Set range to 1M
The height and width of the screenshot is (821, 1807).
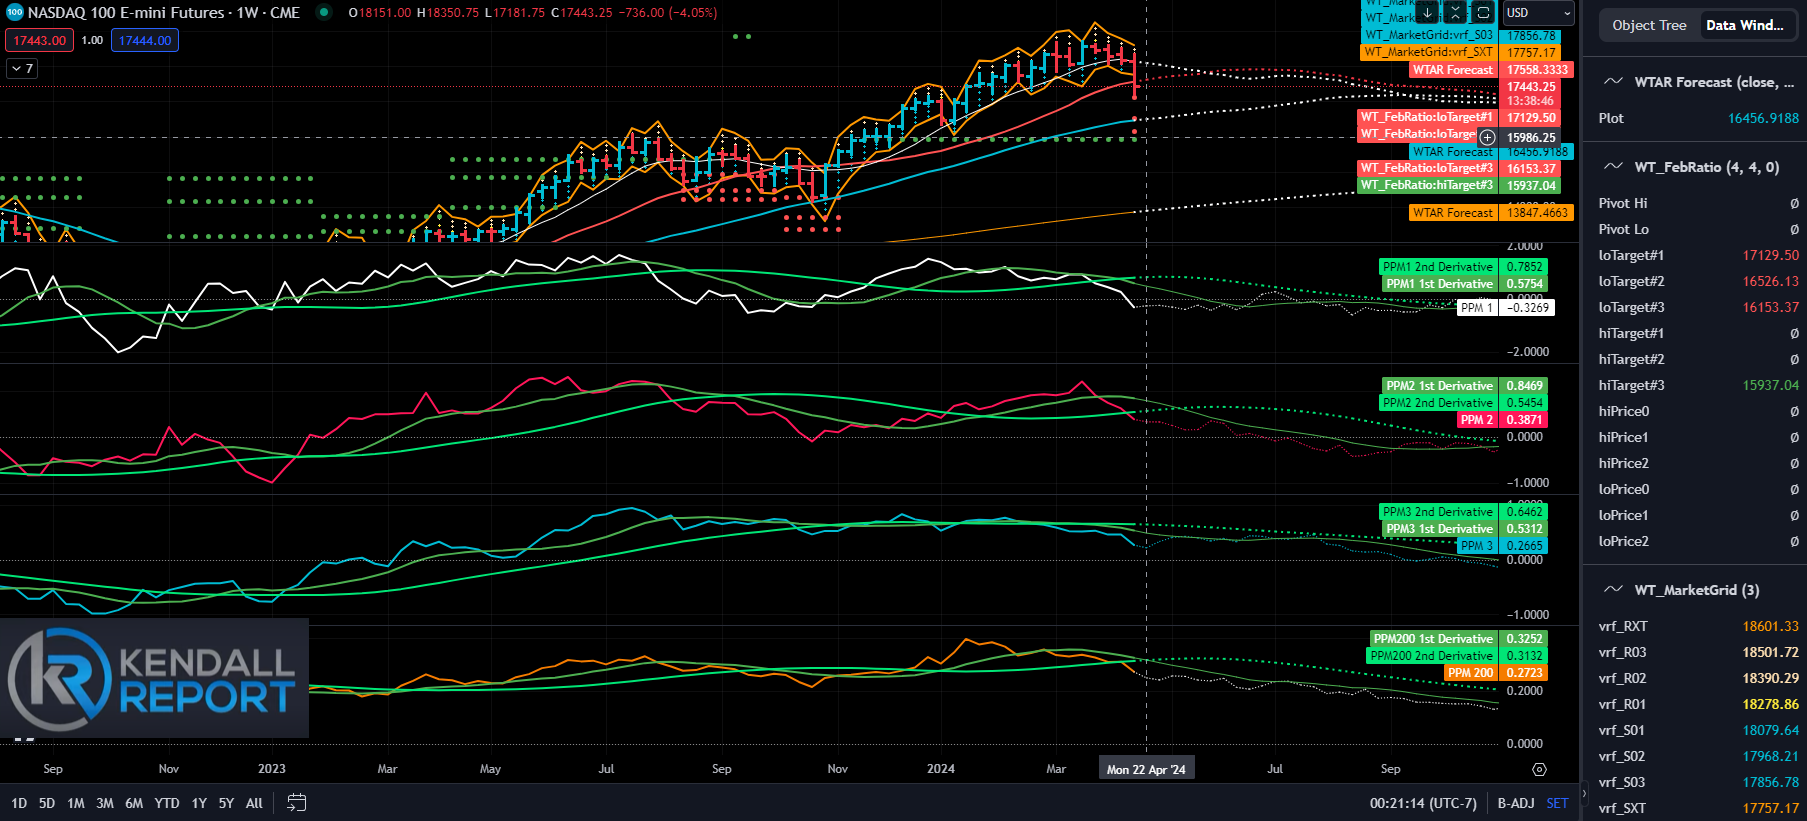(76, 803)
